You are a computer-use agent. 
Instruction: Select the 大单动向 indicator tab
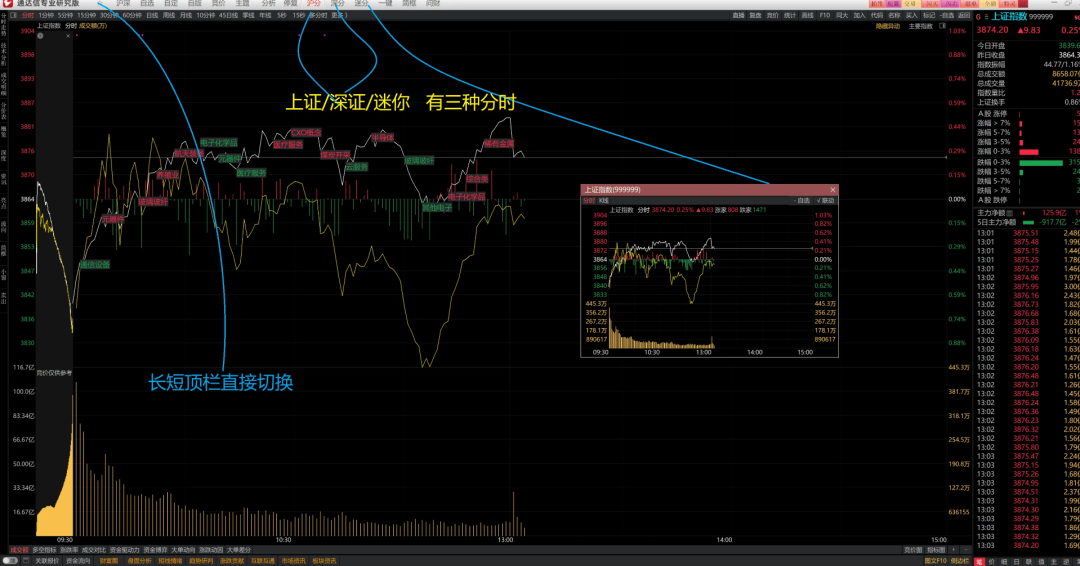pos(183,550)
